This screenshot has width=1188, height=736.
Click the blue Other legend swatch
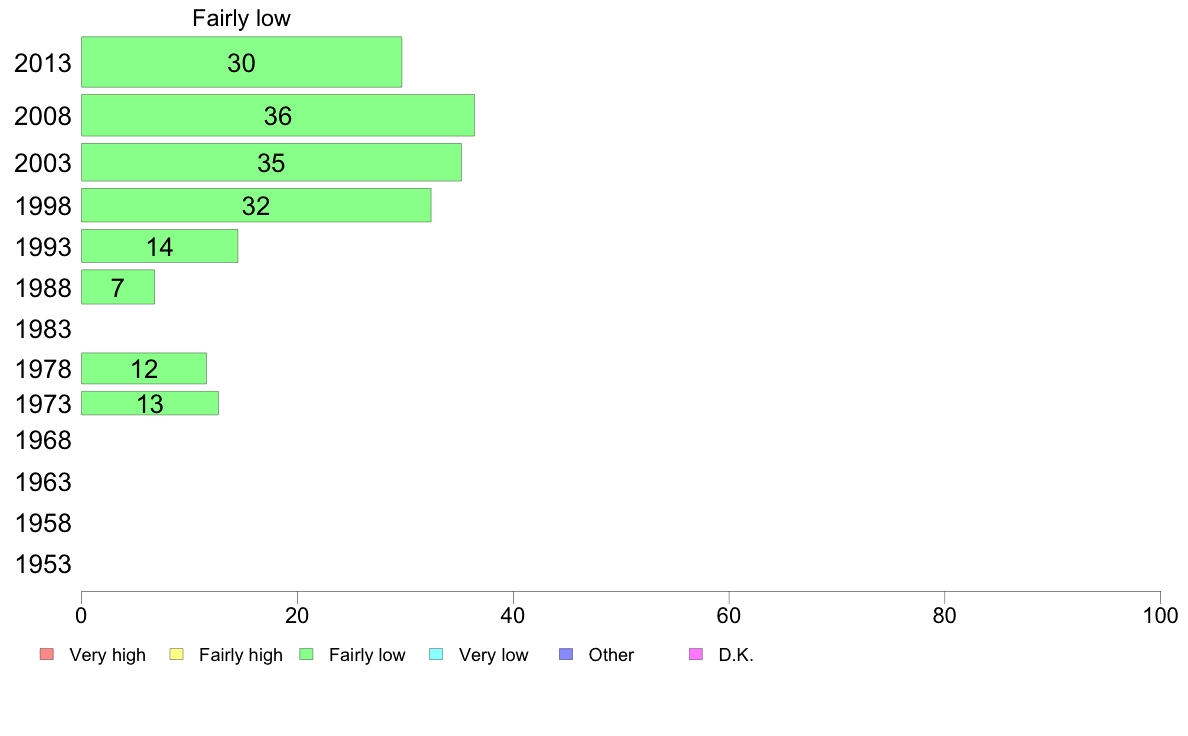tap(566, 654)
